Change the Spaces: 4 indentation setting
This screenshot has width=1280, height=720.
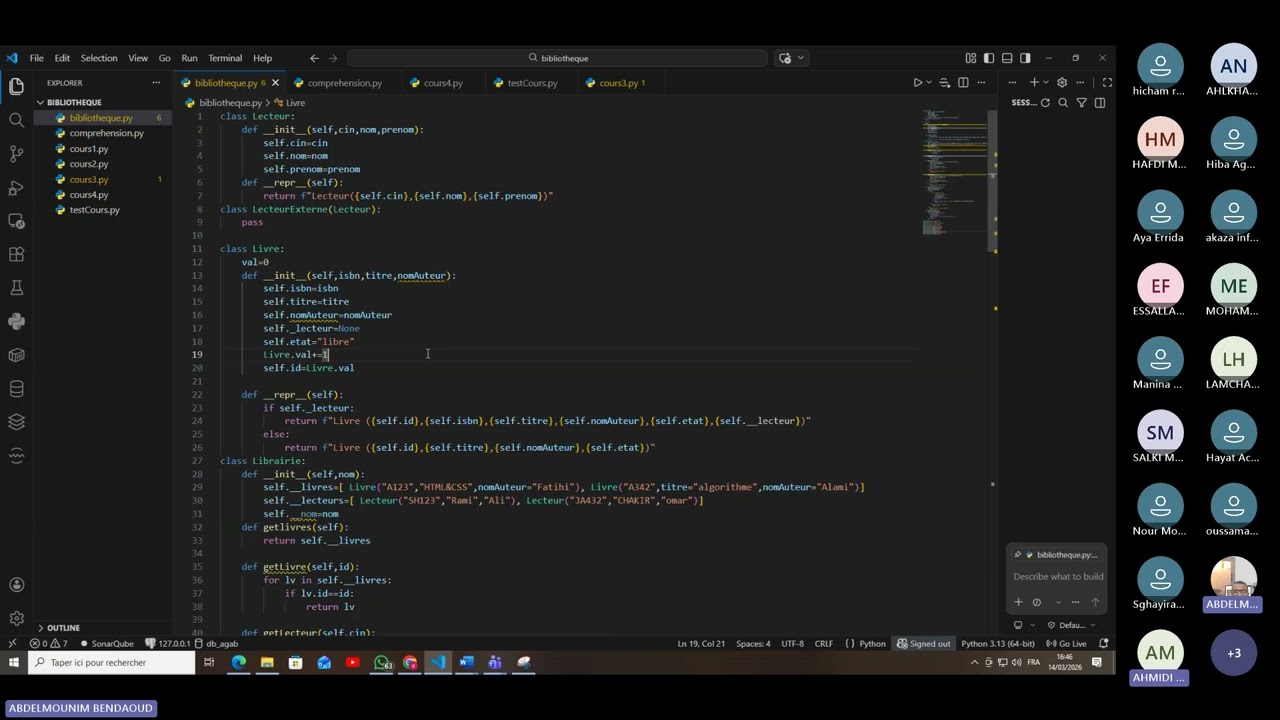point(753,644)
